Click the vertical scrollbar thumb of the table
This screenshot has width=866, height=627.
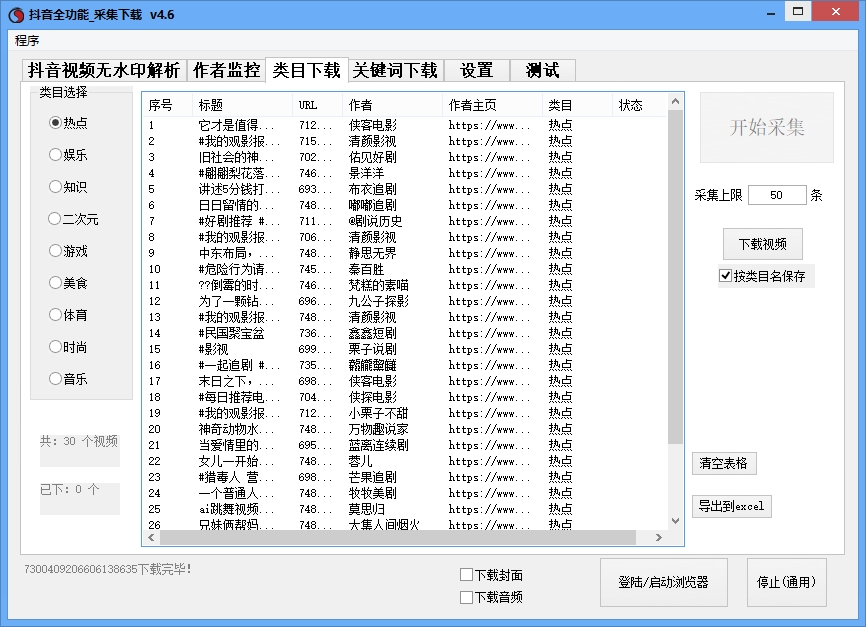coord(675,276)
